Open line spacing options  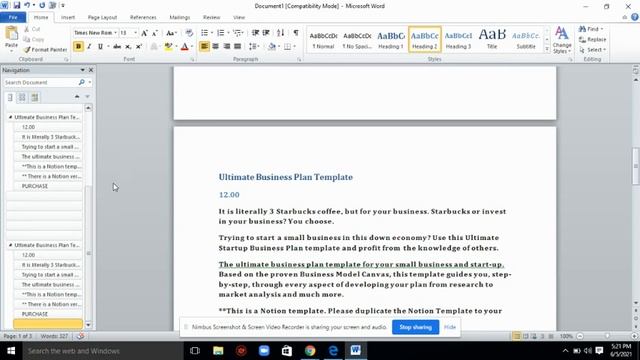[253, 47]
